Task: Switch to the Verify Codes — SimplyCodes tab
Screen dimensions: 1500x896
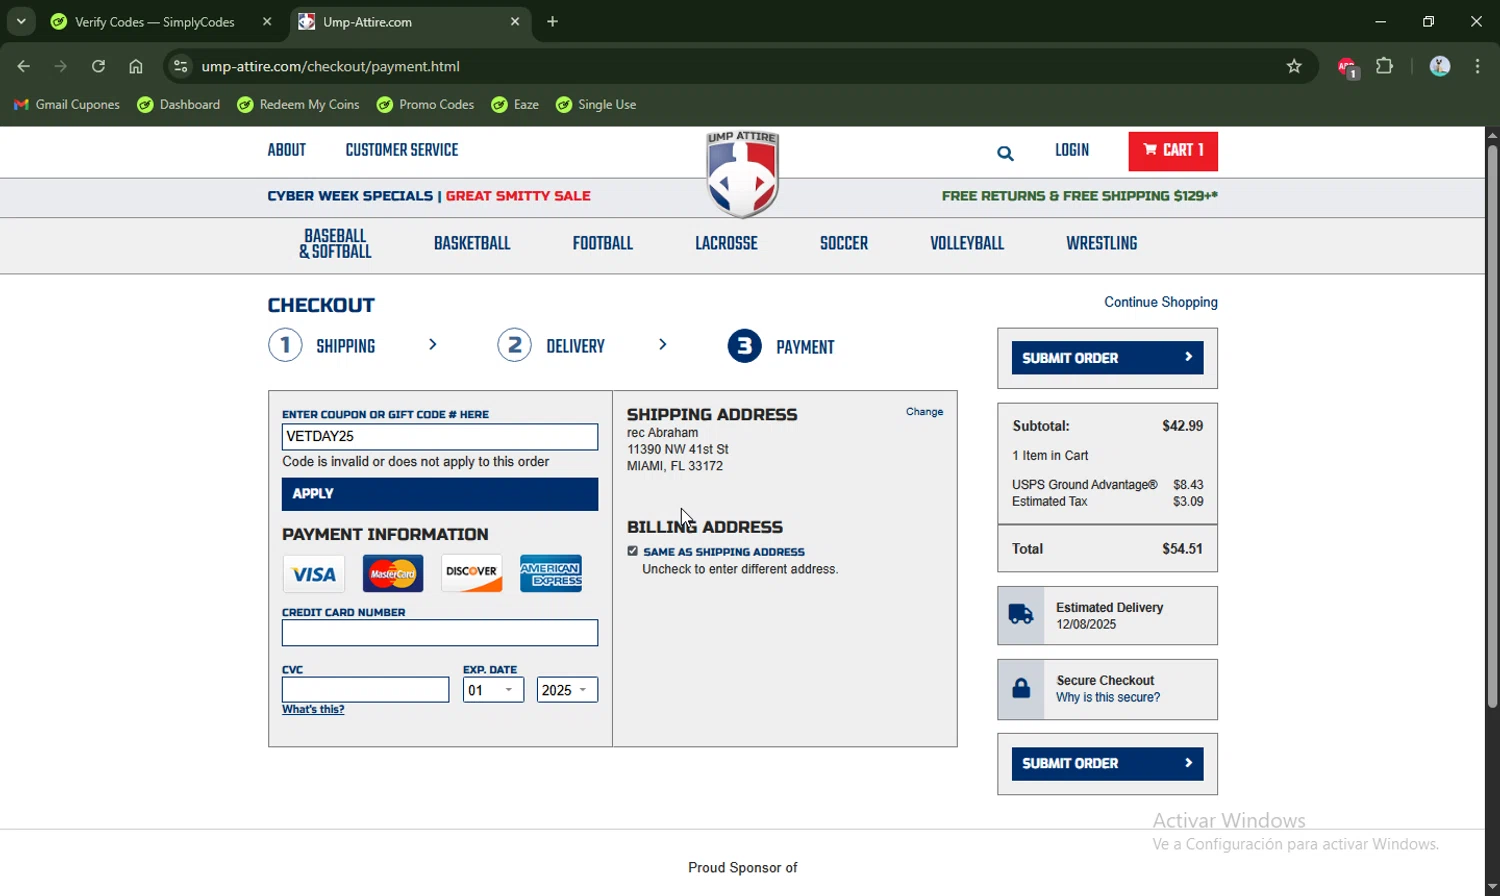Action: click(154, 22)
